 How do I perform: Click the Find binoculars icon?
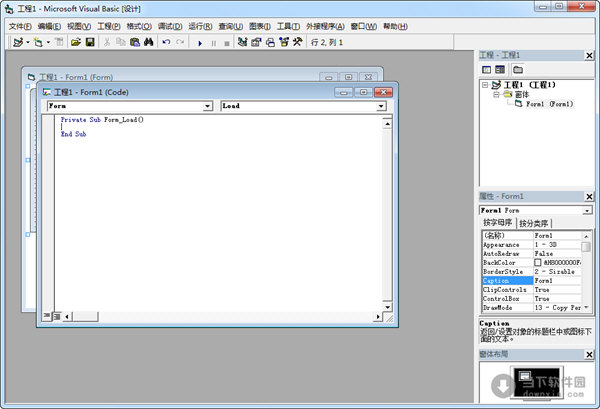tap(148, 42)
